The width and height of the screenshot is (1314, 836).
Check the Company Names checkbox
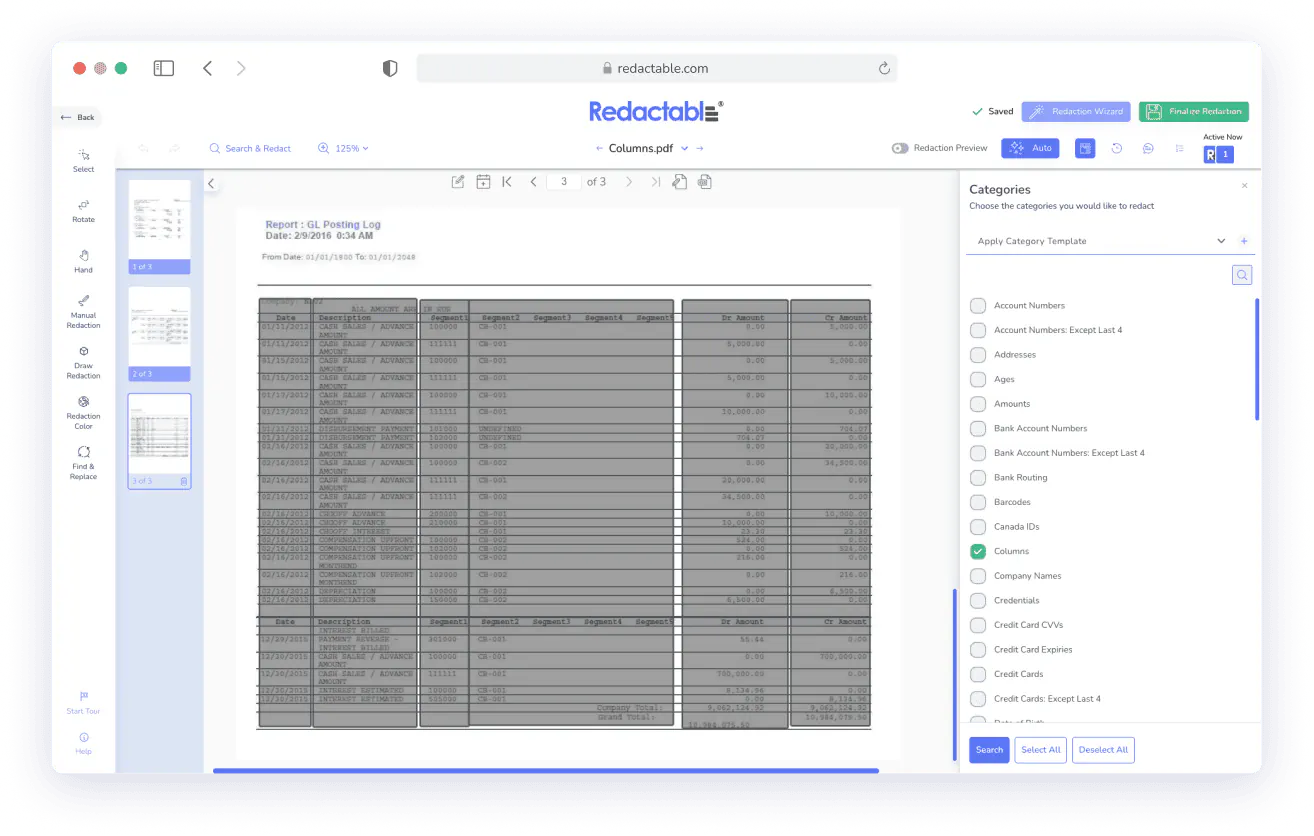[978, 576]
